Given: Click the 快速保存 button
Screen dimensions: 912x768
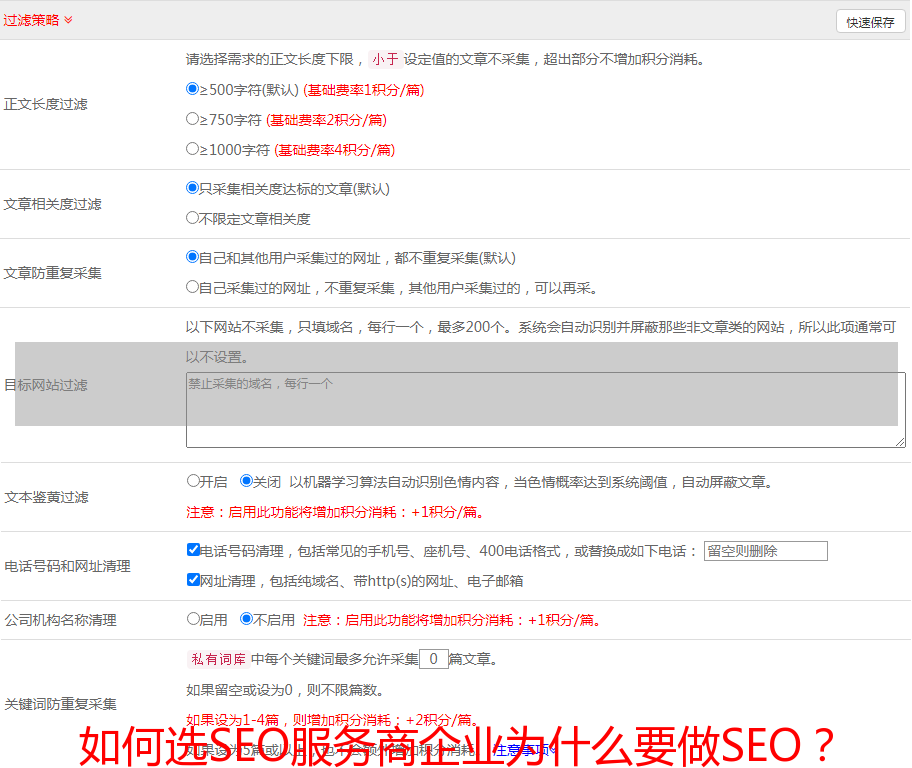Looking at the screenshot, I should [x=870, y=22].
